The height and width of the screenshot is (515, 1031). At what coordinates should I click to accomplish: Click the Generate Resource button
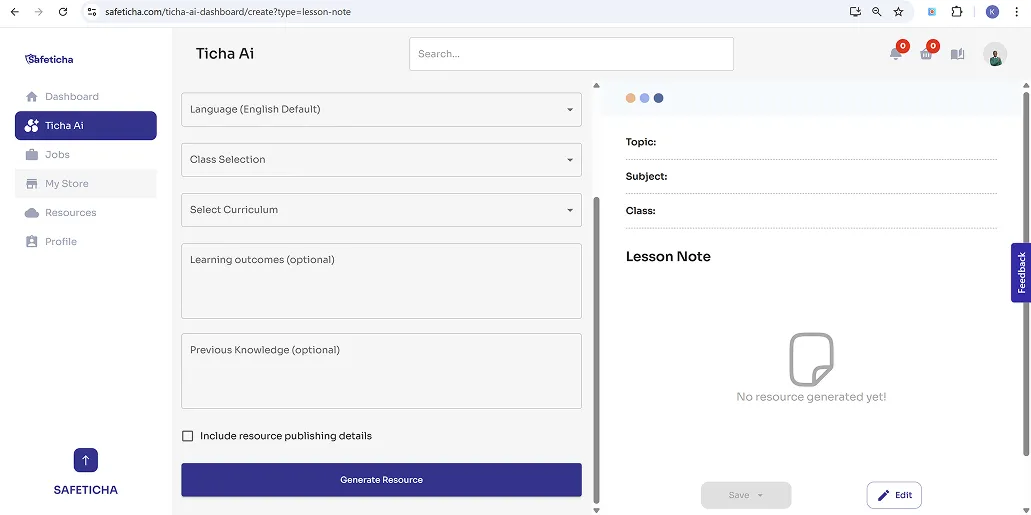point(381,479)
